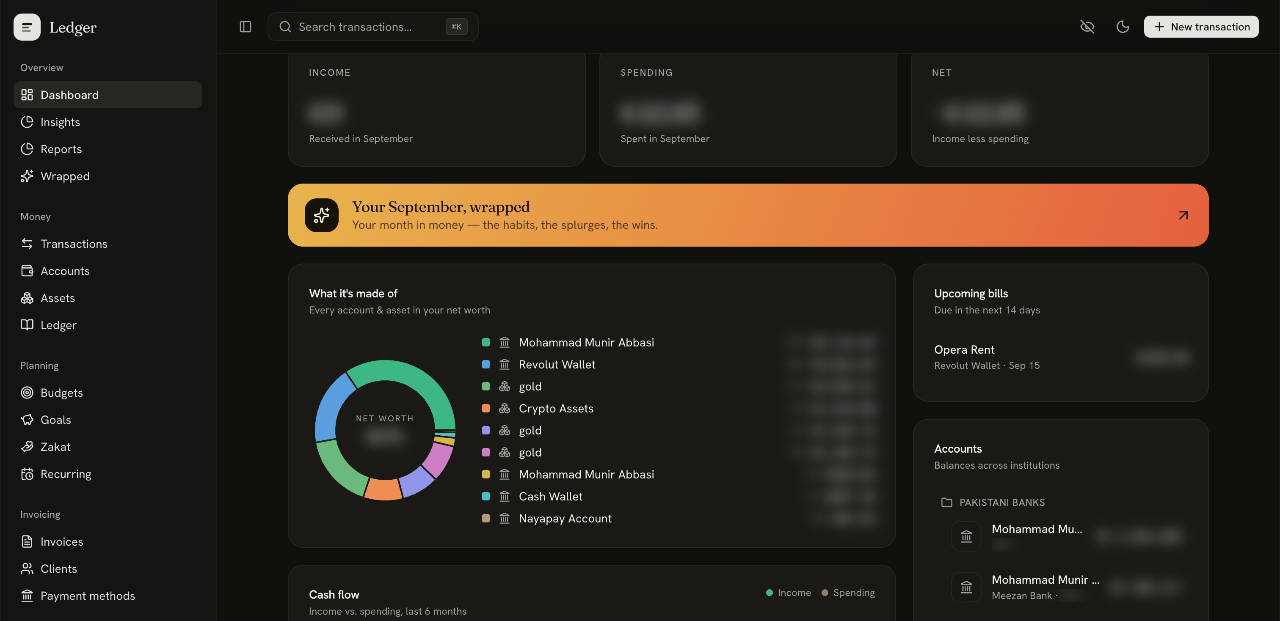Toggle hide amounts eye icon
The width and height of the screenshot is (1280, 621).
1087,27
